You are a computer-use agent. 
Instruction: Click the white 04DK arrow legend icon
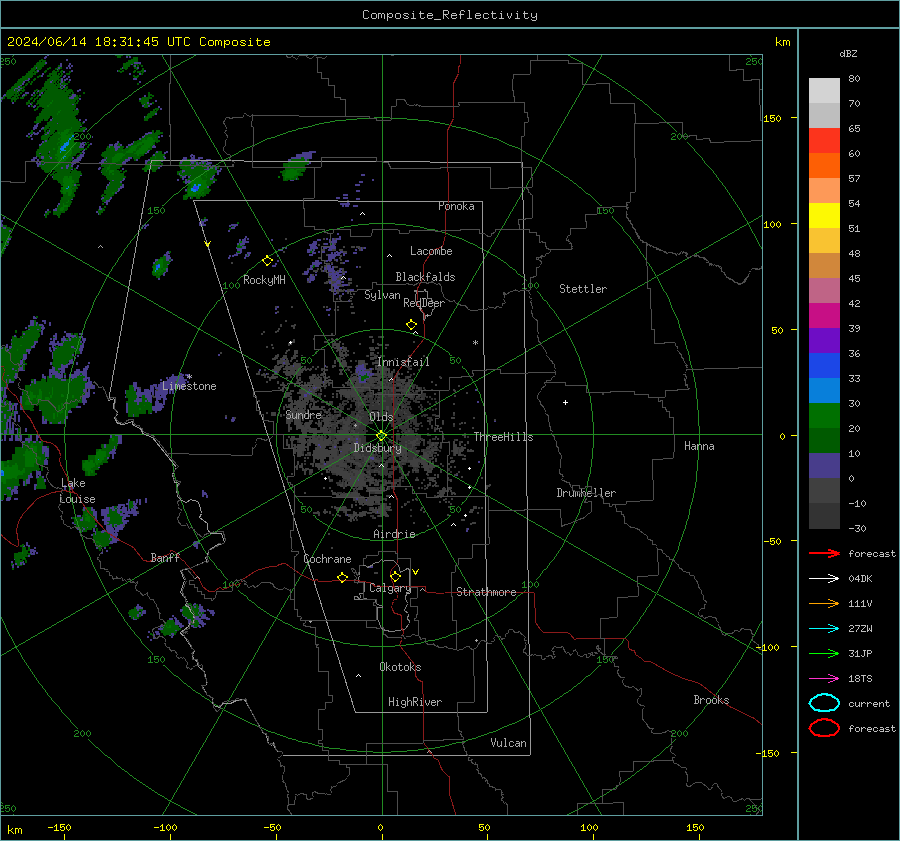(x=824, y=579)
